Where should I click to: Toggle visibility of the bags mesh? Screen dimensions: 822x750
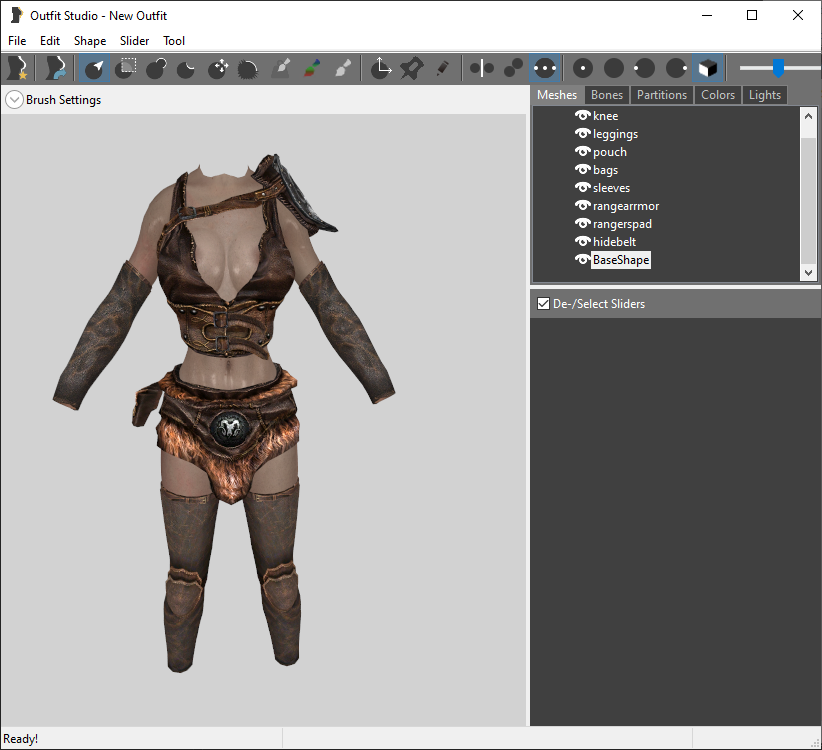point(582,169)
